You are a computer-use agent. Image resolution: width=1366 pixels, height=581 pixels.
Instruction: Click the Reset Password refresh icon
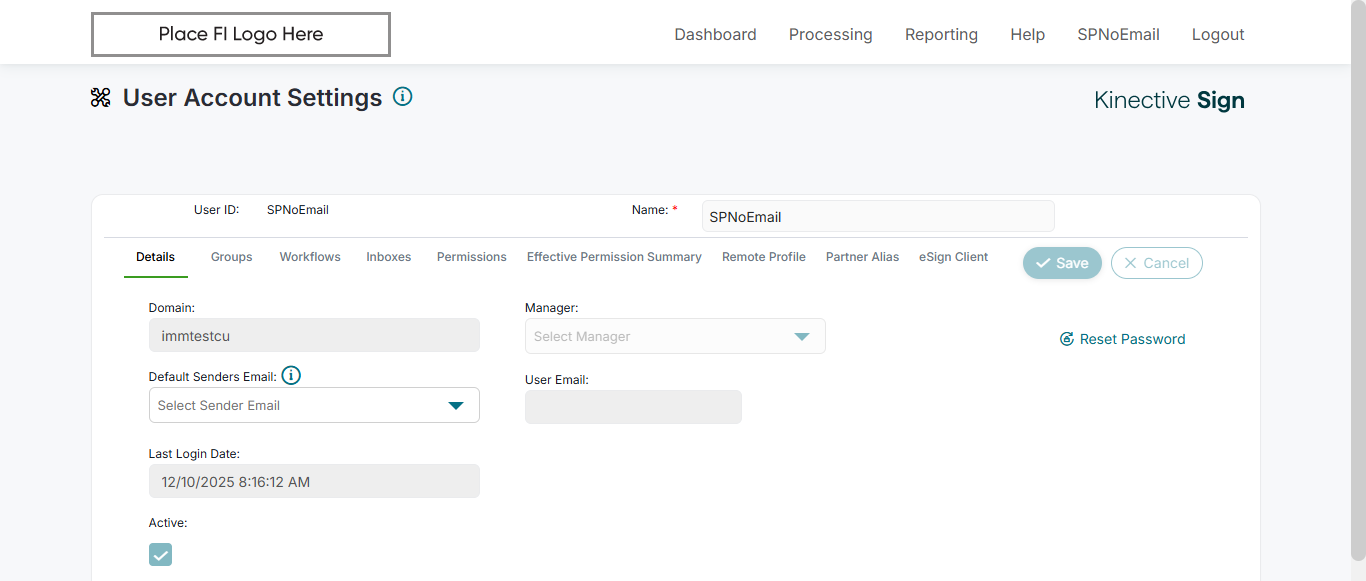[x=1067, y=339]
